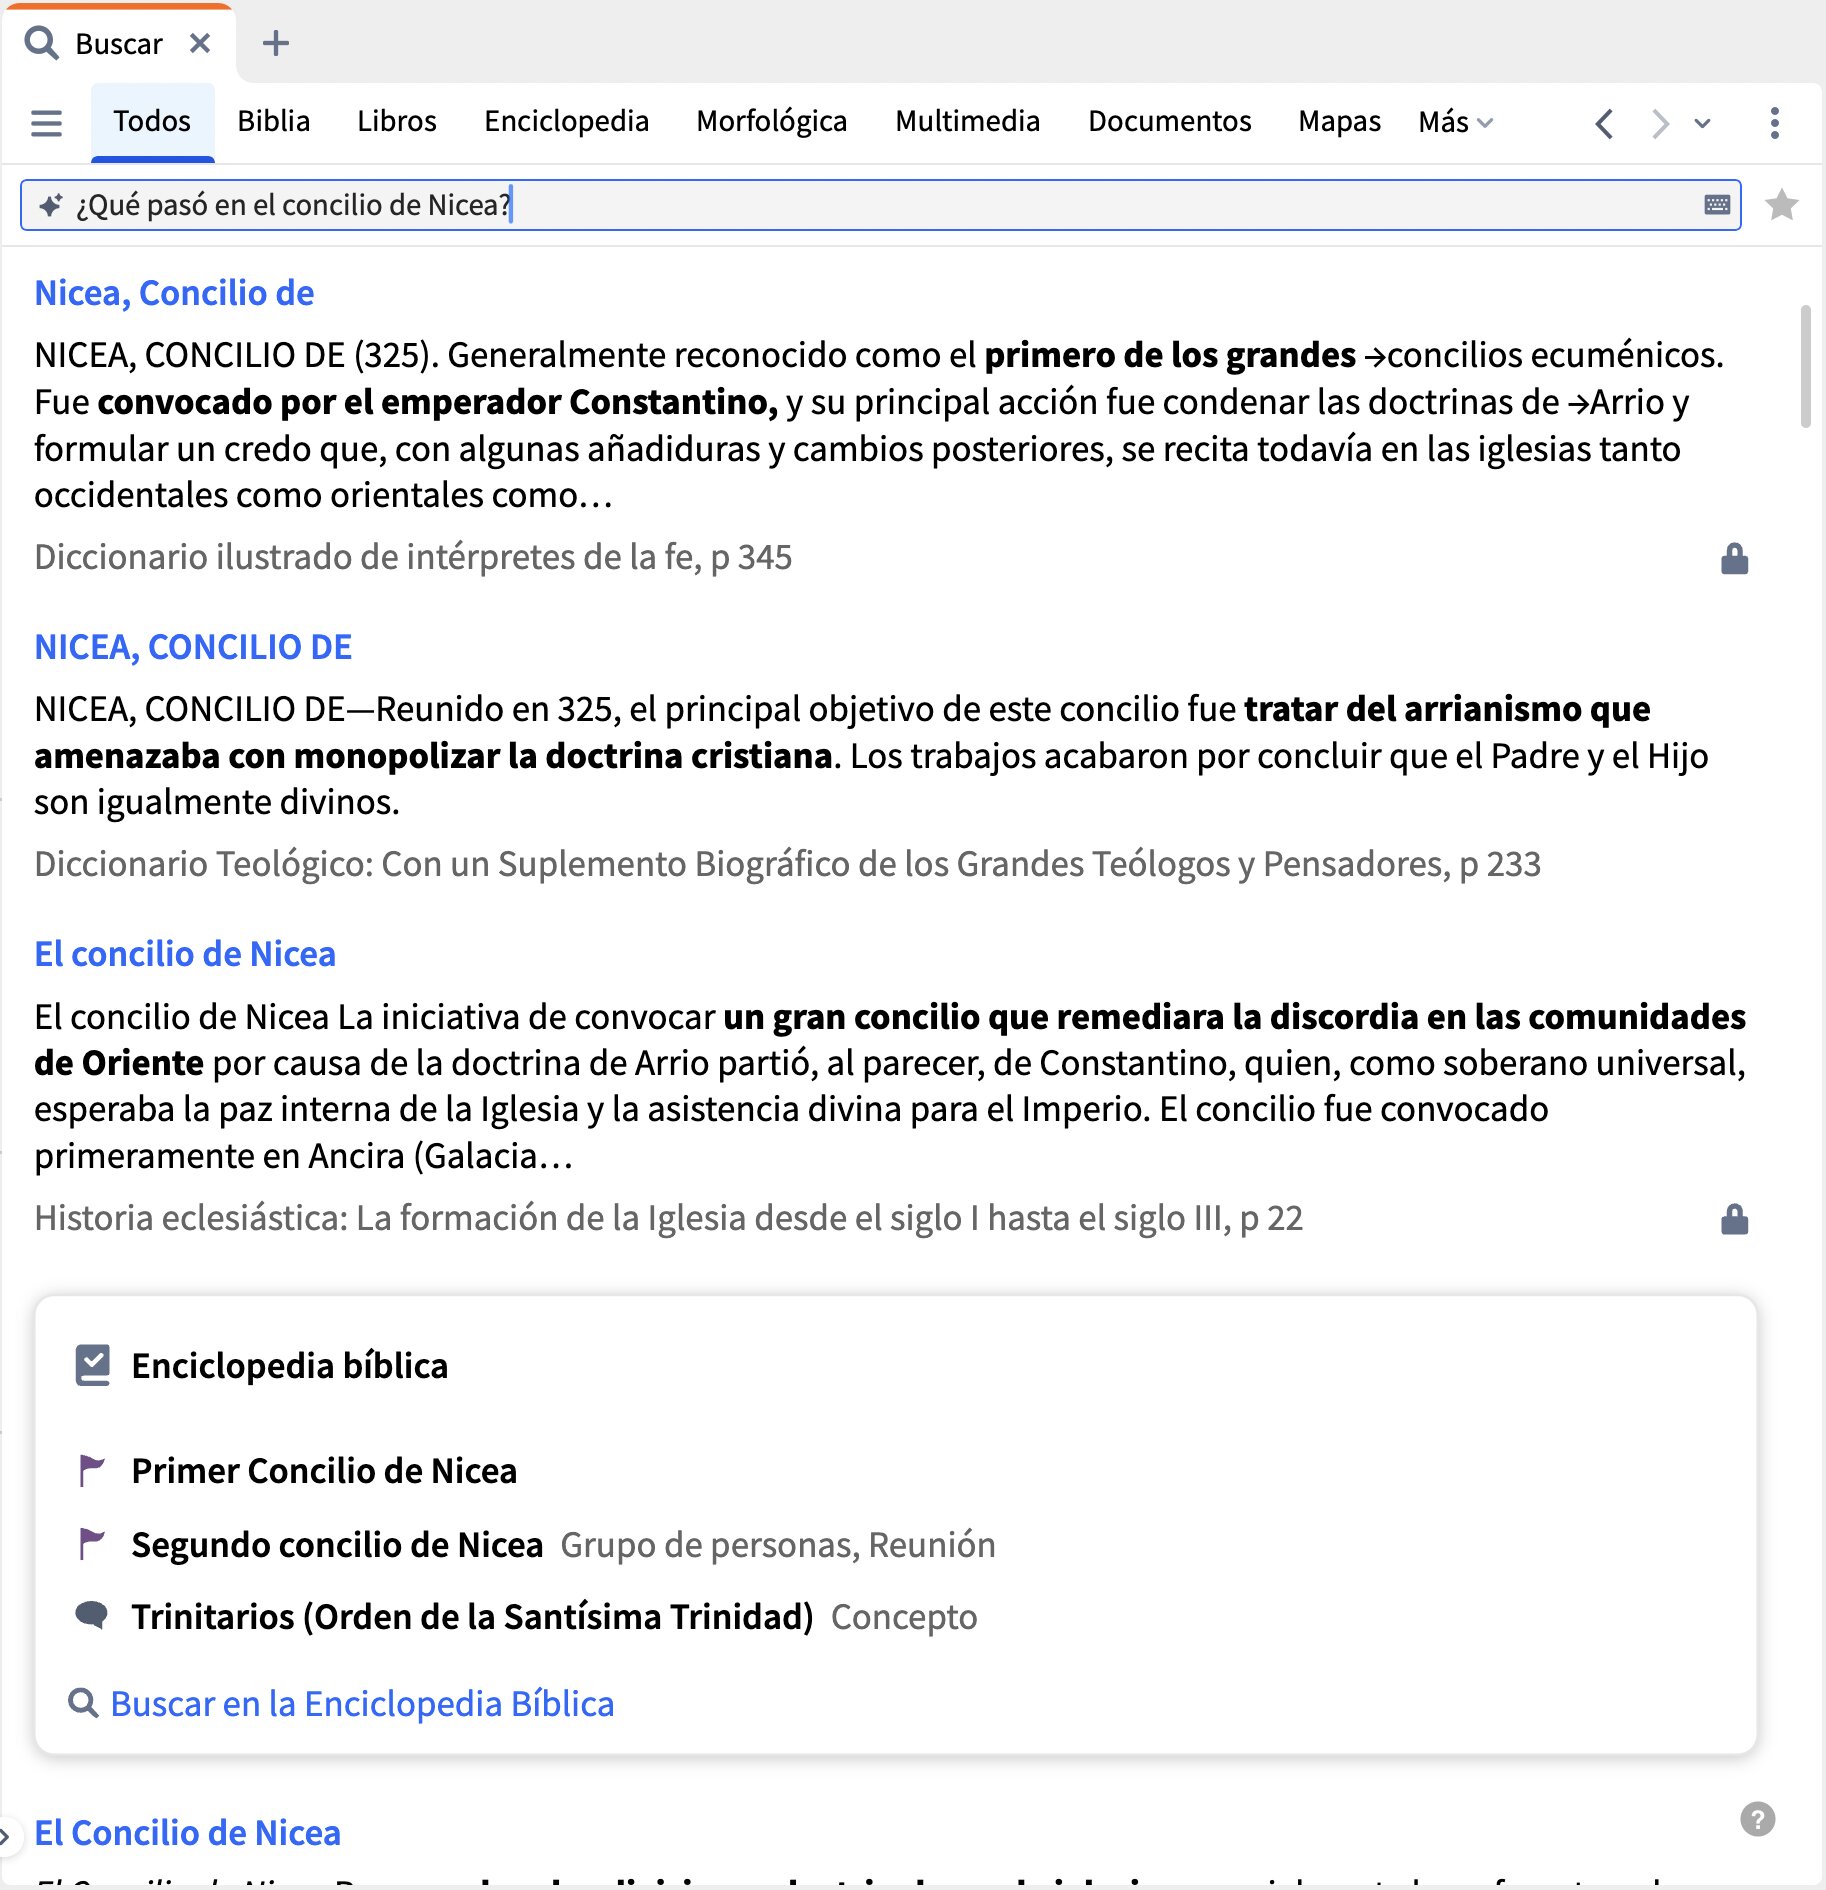Go forward with the right arrow

coord(1660,124)
